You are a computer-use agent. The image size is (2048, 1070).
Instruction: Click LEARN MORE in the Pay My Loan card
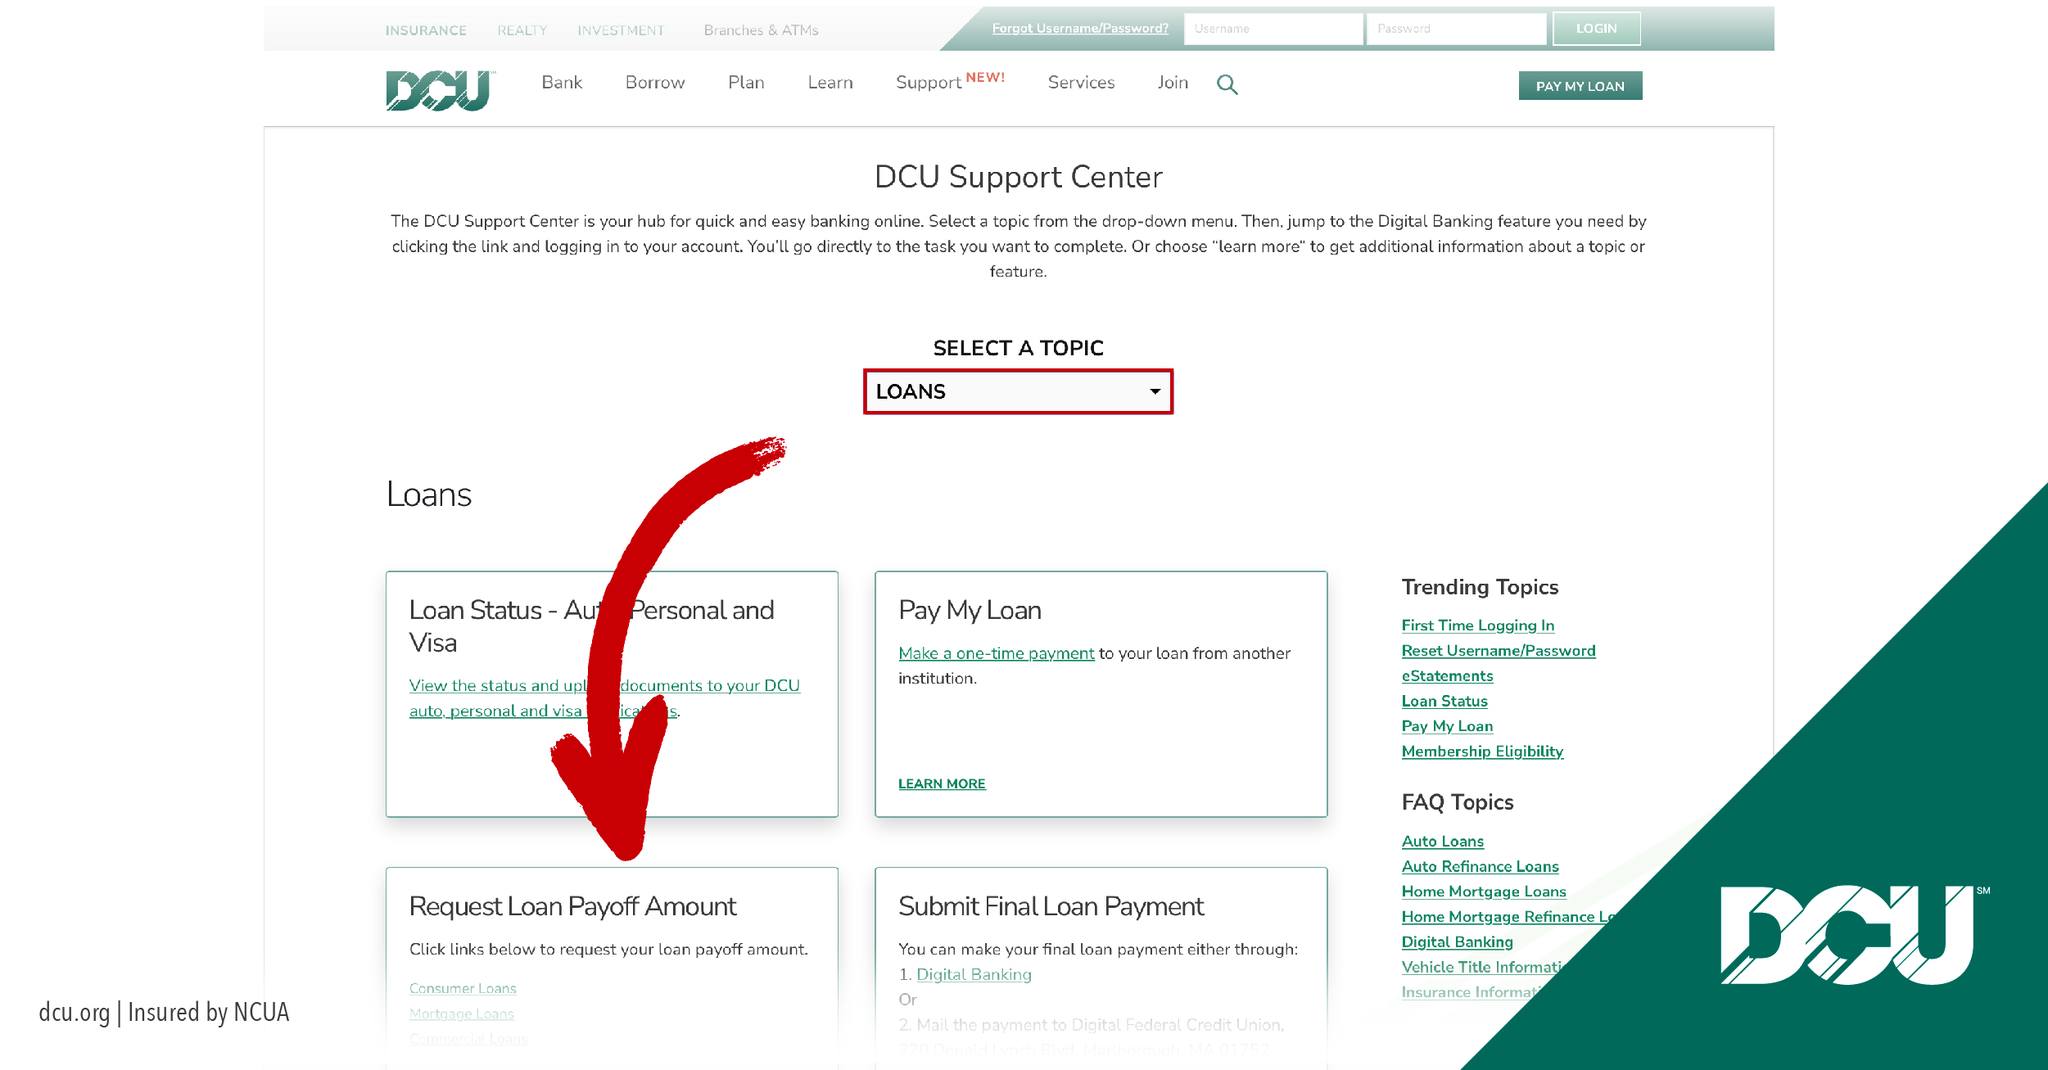coord(942,784)
